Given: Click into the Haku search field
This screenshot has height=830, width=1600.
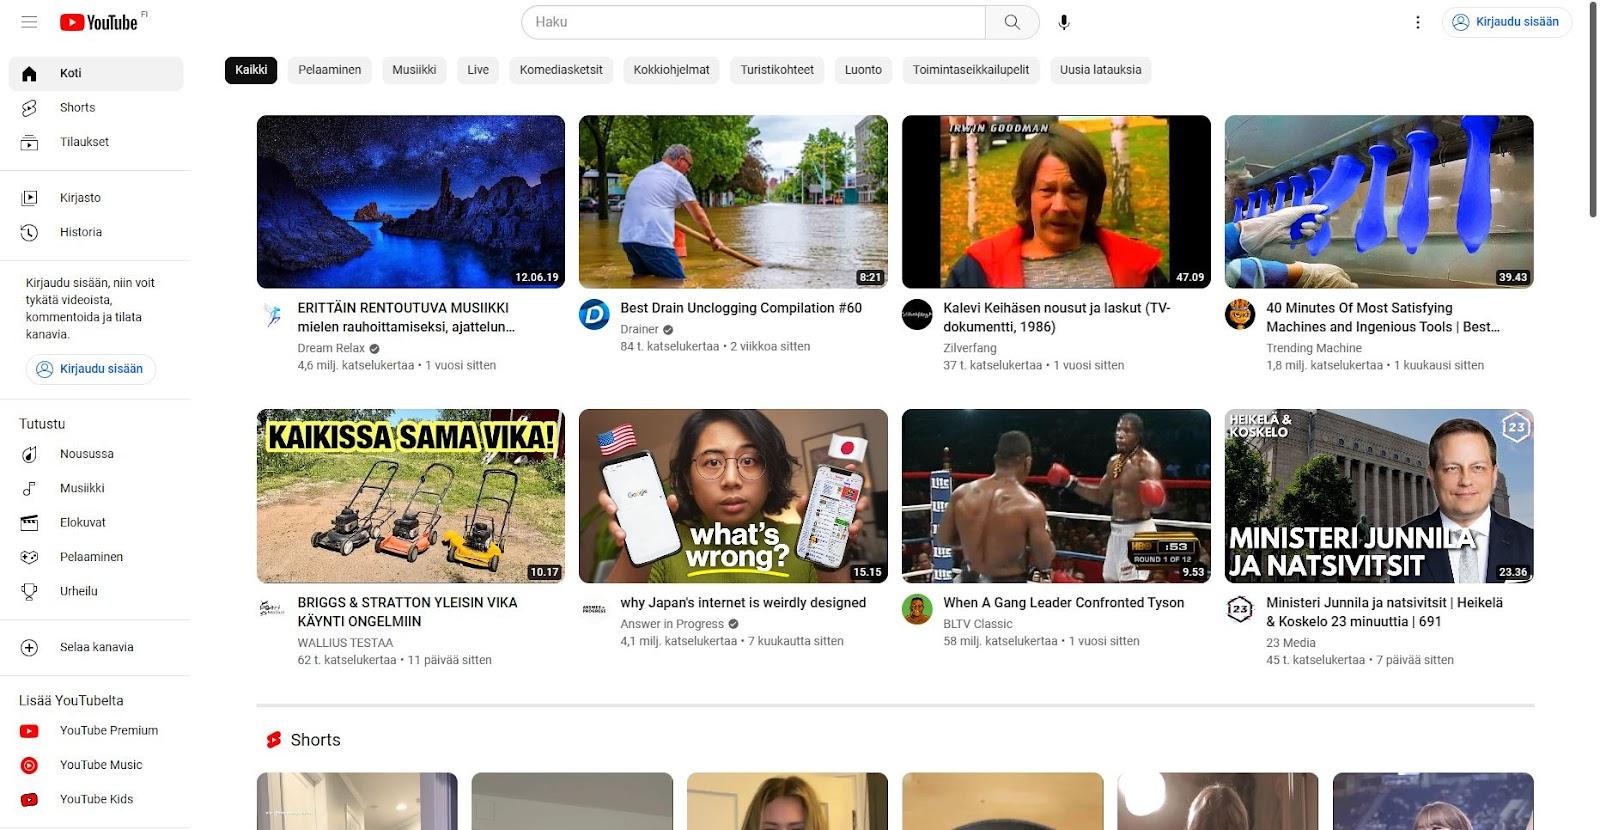Looking at the screenshot, I should point(753,22).
